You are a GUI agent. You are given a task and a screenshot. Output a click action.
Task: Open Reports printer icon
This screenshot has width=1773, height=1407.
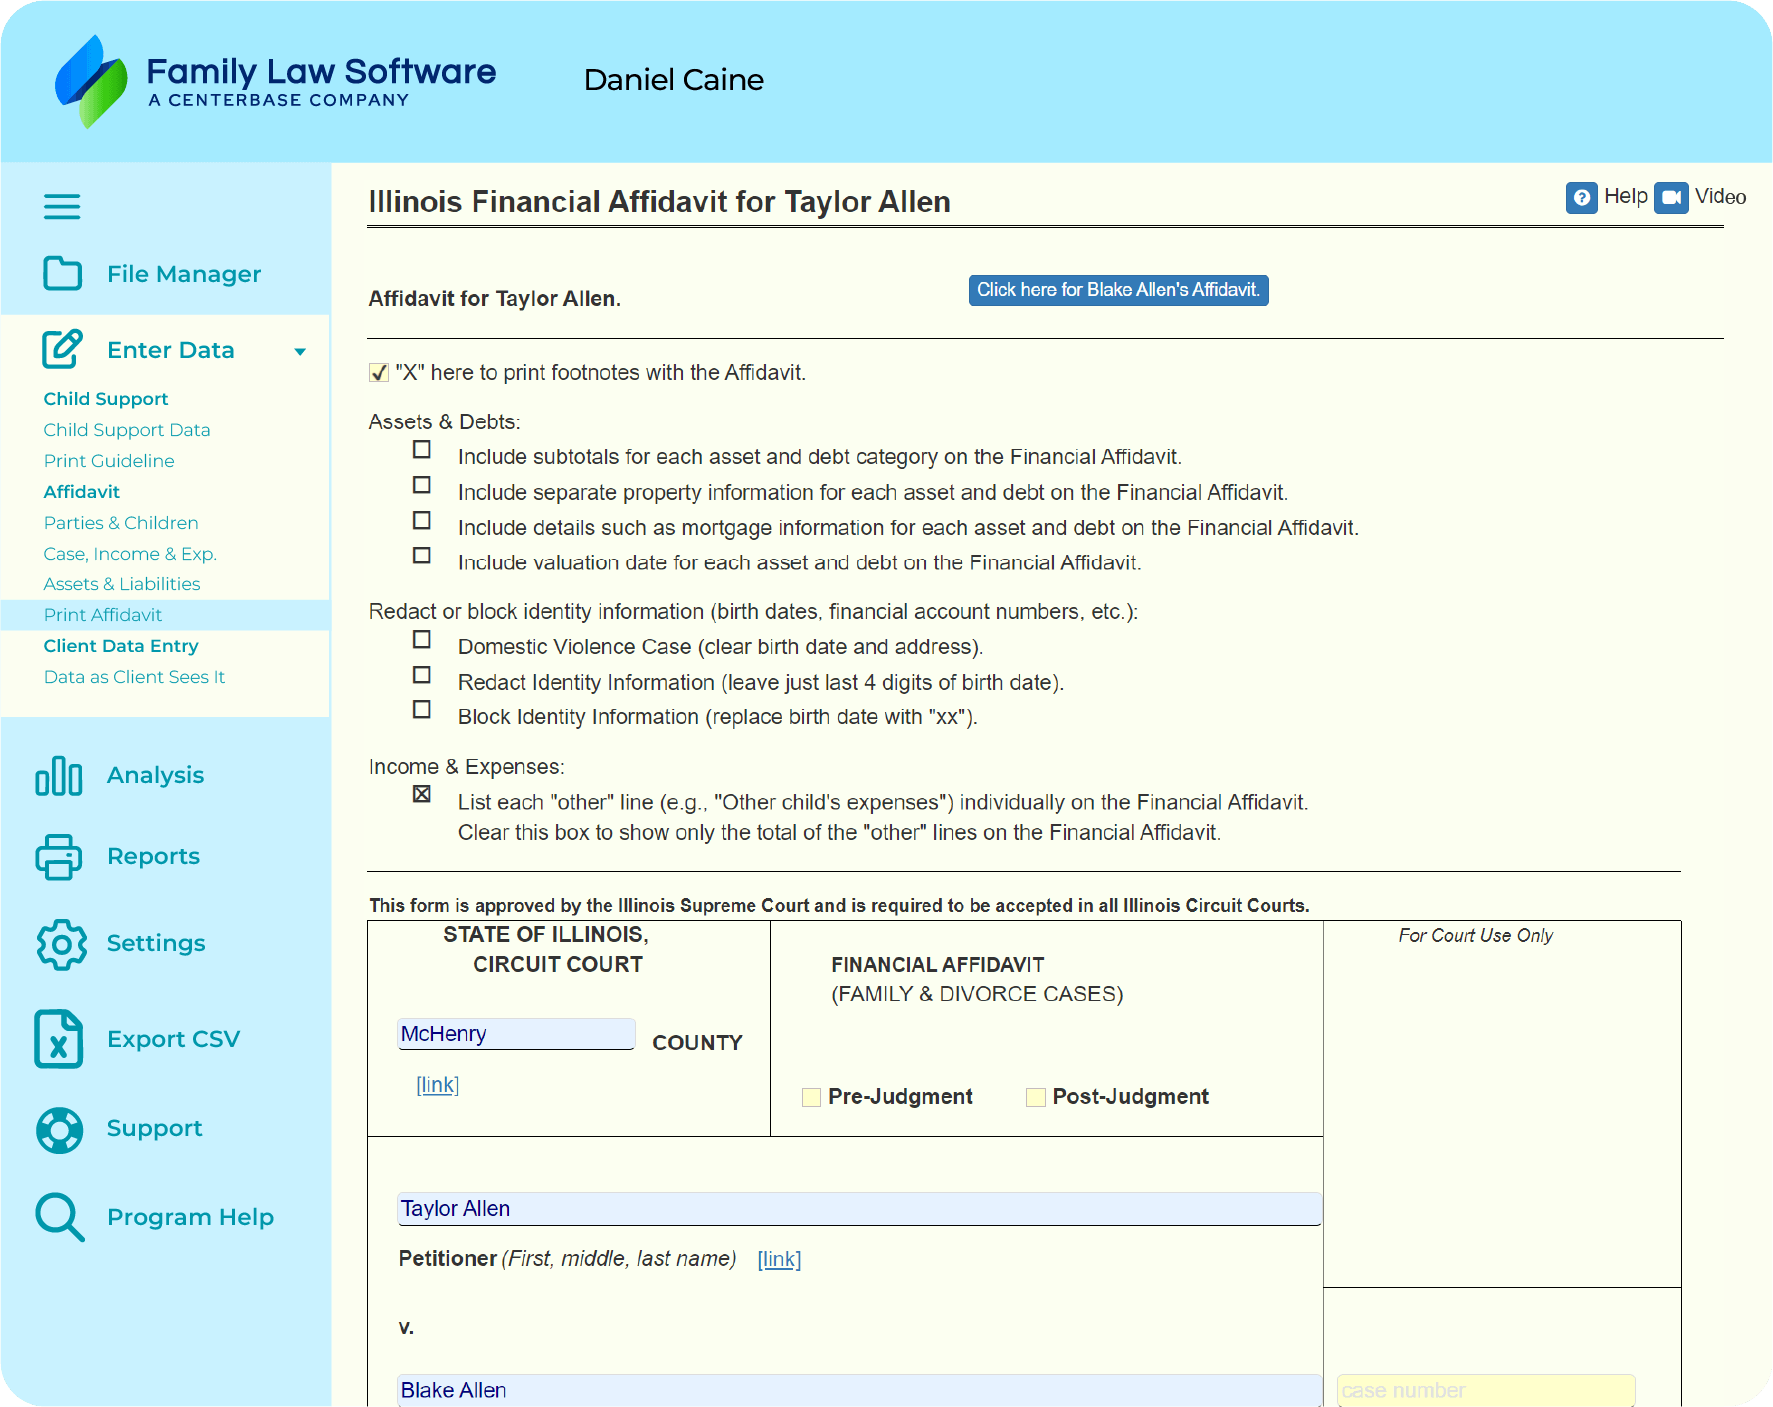click(x=59, y=857)
